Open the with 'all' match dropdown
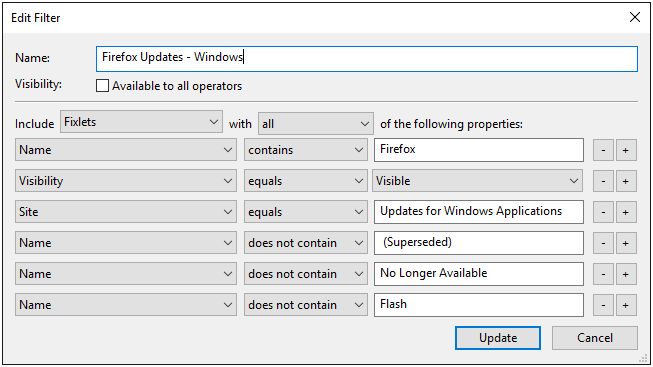 [316, 124]
